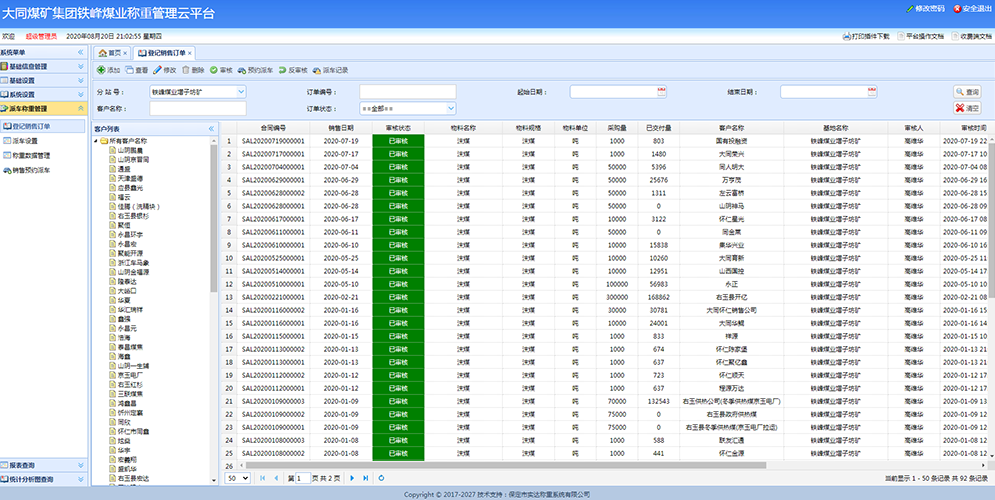
Task: Click the 打印插件下载 printer icon
Action: click(x=847, y=36)
